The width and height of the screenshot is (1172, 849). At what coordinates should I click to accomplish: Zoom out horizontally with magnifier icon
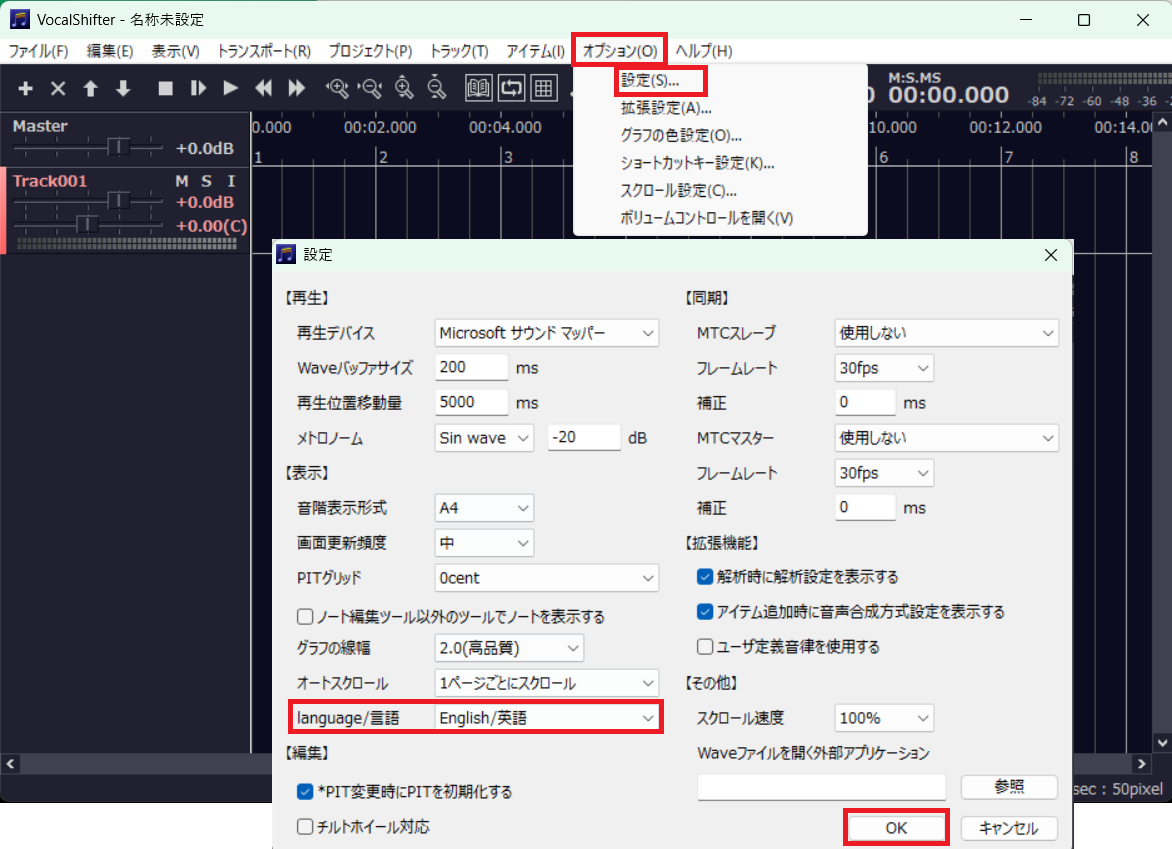(x=371, y=88)
